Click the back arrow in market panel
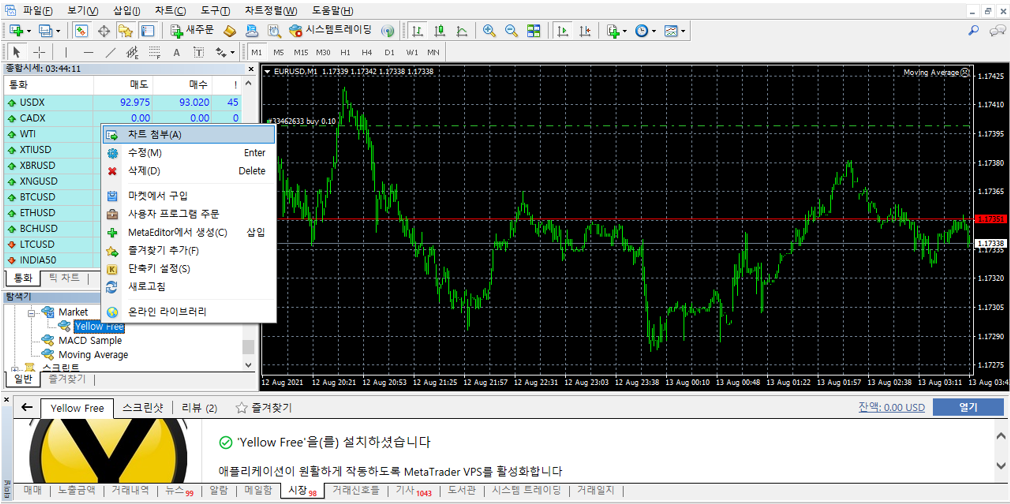The height and width of the screenshot is (504, 1010). click(x=26, y=407)
